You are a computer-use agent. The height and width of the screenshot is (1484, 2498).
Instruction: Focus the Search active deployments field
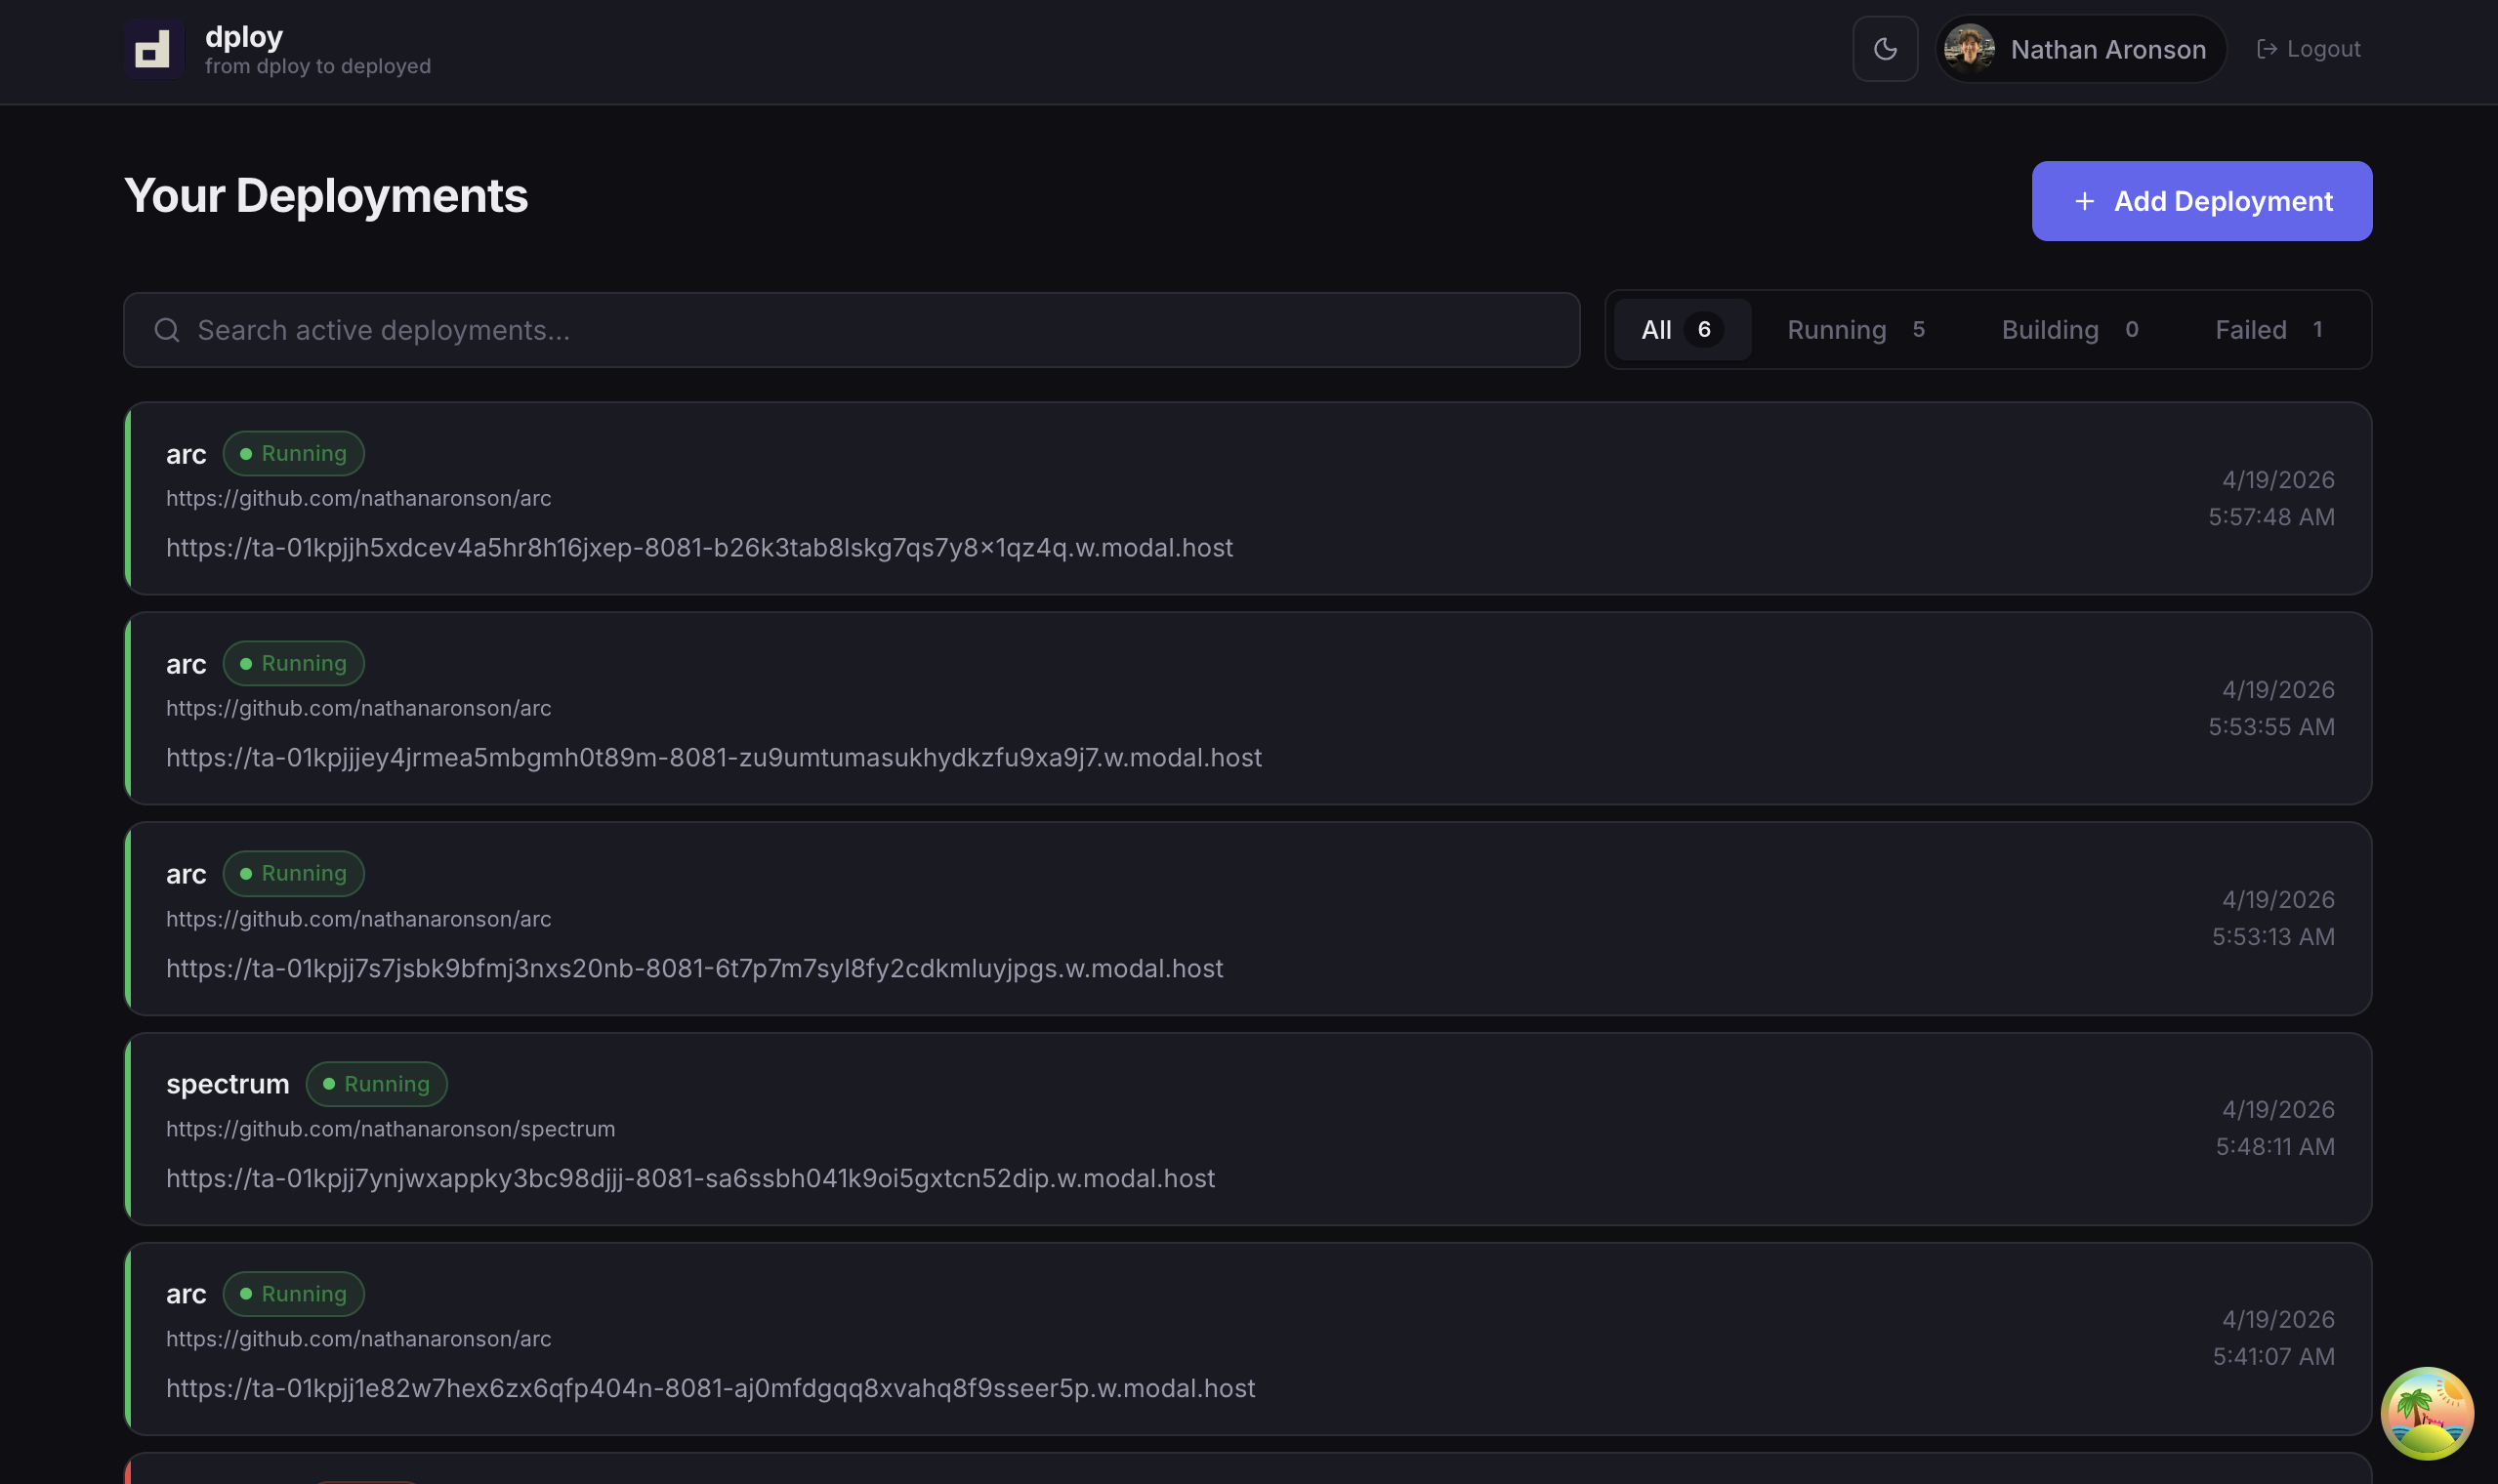[x=860, y=330]
